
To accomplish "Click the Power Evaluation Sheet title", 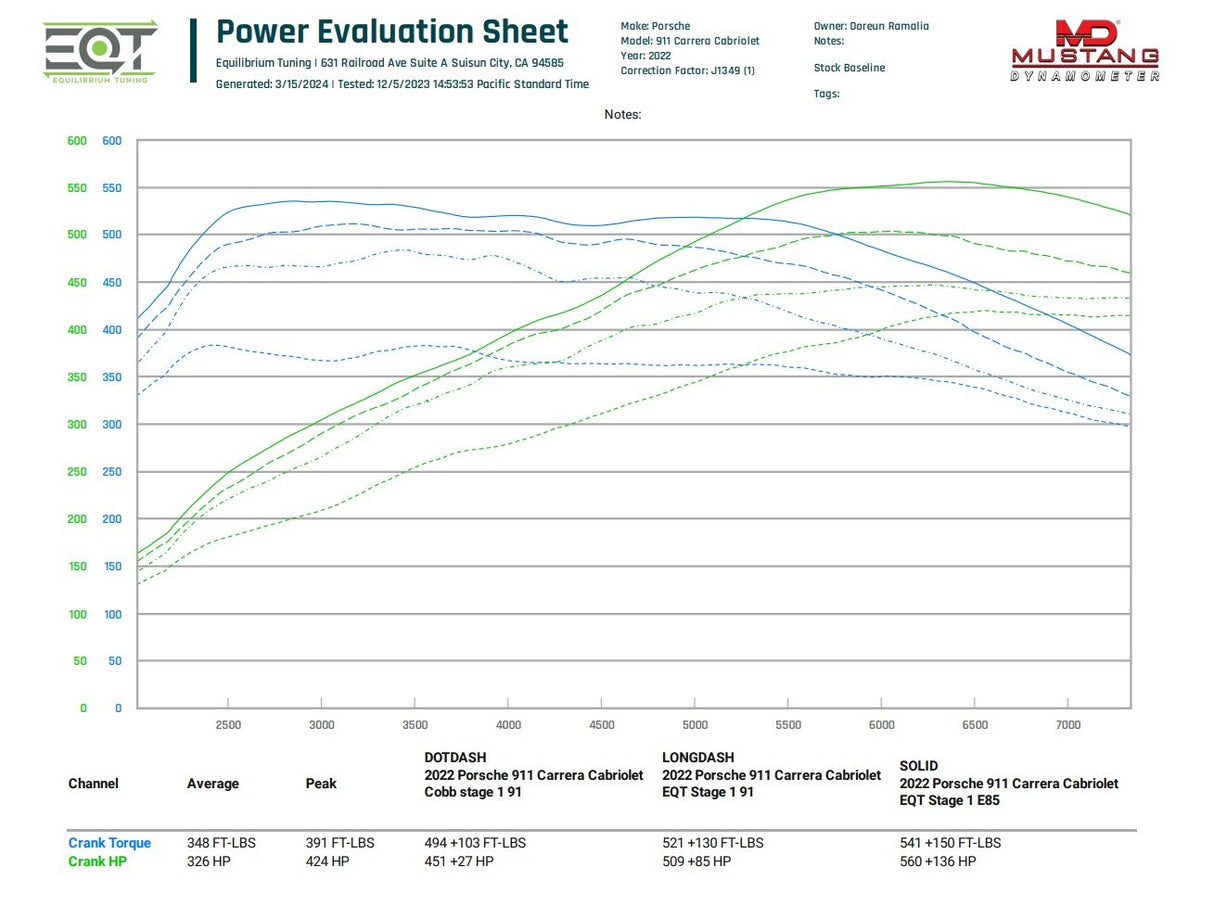I will click(x=392, y=31).
